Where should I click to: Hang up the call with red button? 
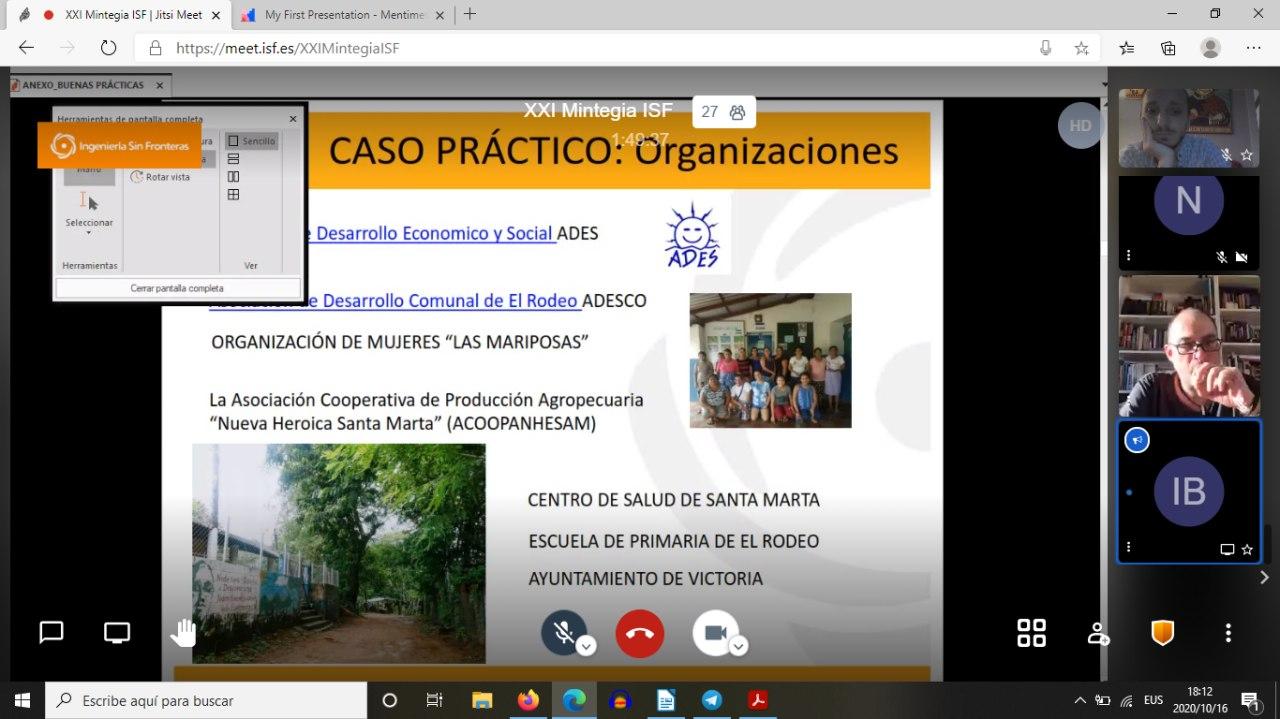pos(640,633)
